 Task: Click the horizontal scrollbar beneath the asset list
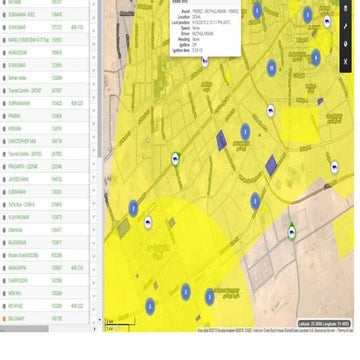[x=24, y=329]
